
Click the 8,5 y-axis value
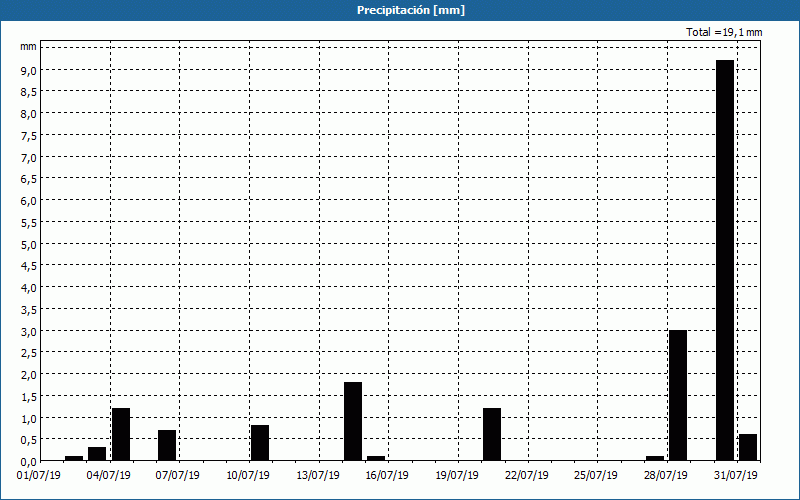(29, 92)
